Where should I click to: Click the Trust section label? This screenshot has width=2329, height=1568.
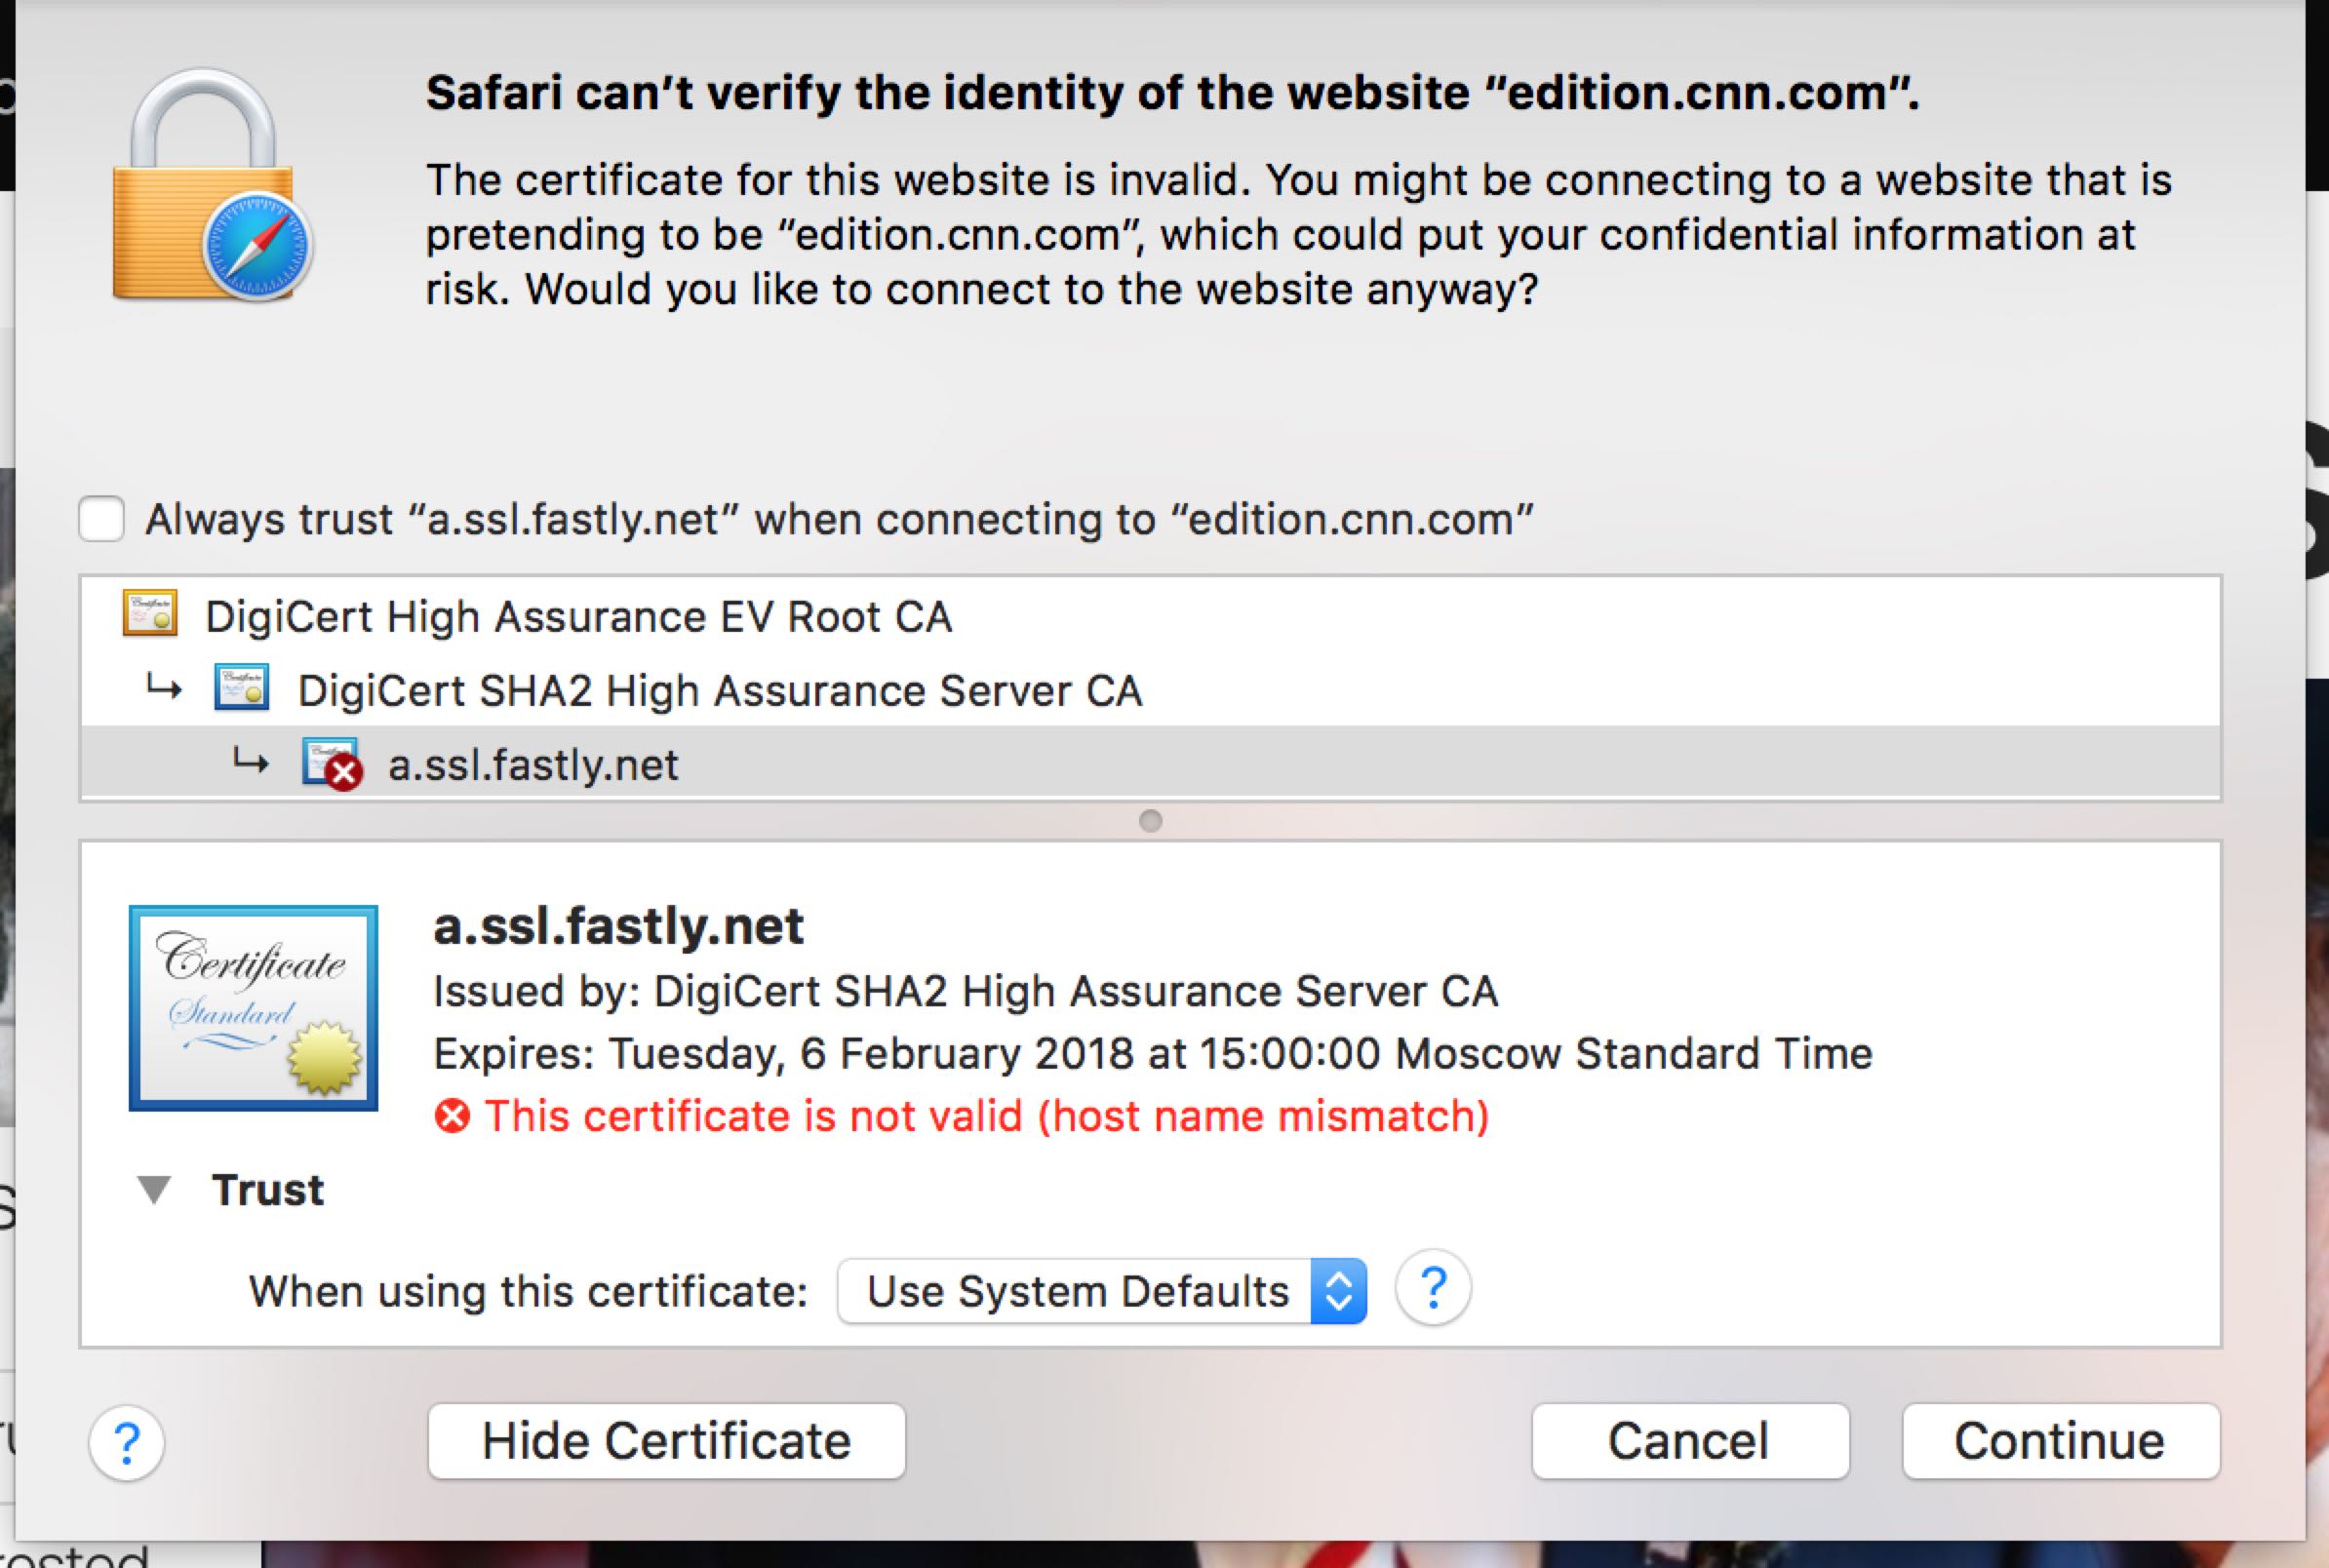point(267,1190)
